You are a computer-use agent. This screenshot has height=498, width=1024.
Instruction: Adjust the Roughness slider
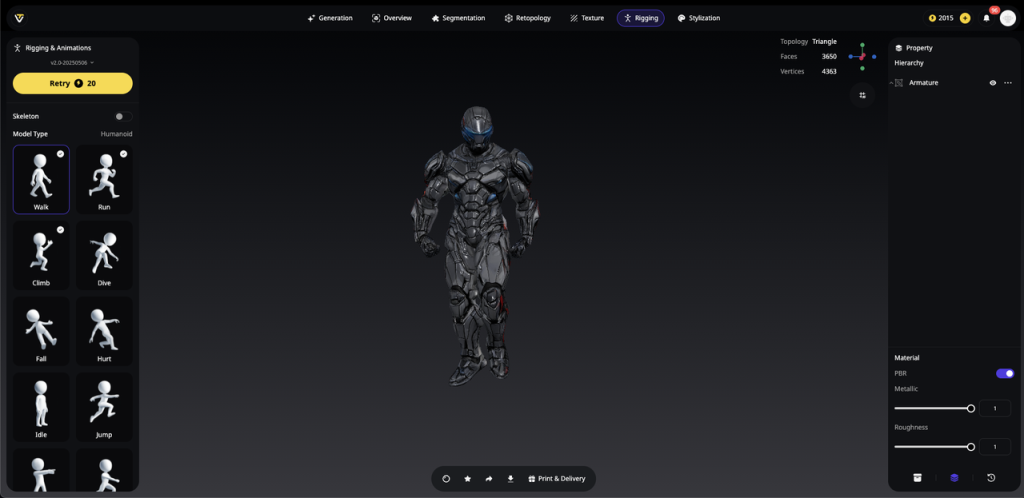tap(935, 447)
